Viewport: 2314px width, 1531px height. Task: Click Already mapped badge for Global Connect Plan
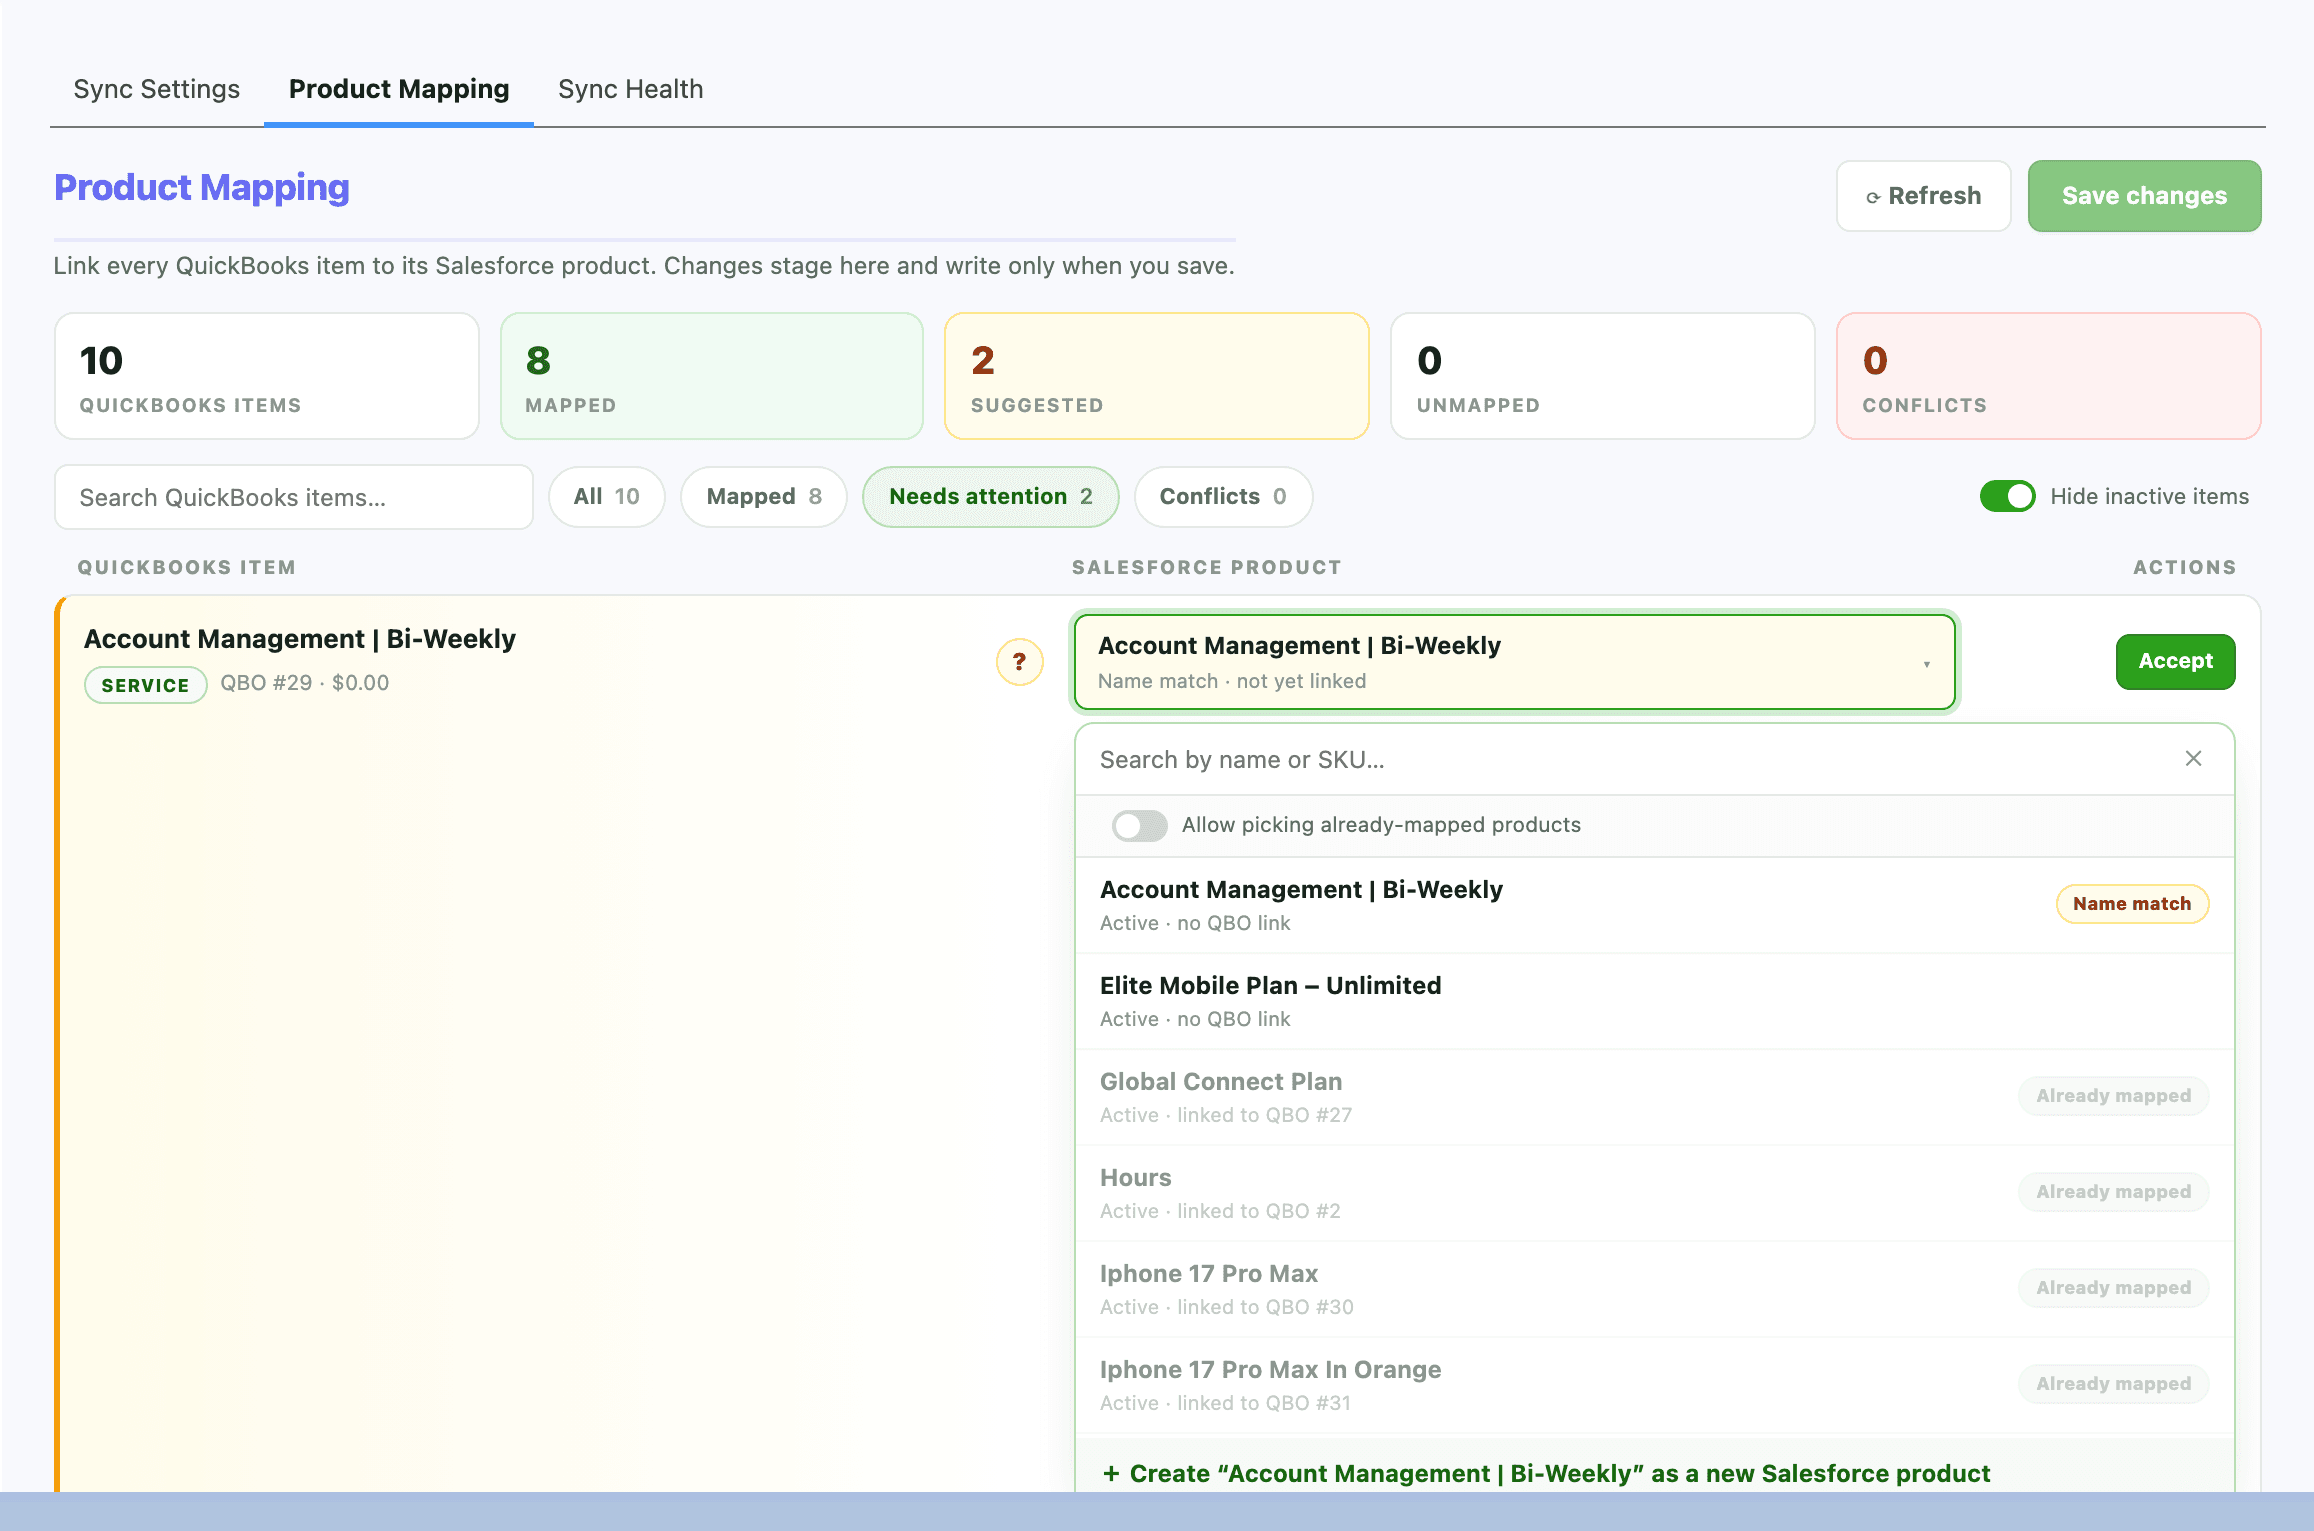click(x=2114, y=1096)
